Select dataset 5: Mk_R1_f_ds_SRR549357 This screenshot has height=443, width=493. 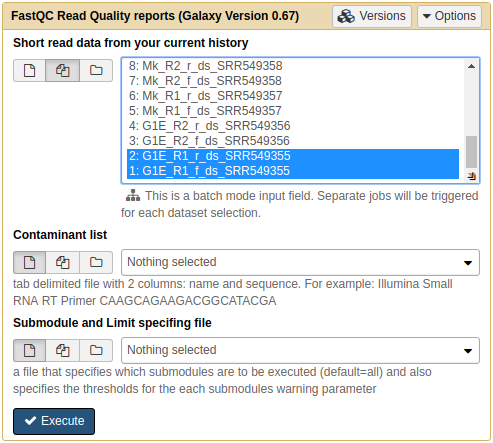pyautogui.click(x=293, y=111)
